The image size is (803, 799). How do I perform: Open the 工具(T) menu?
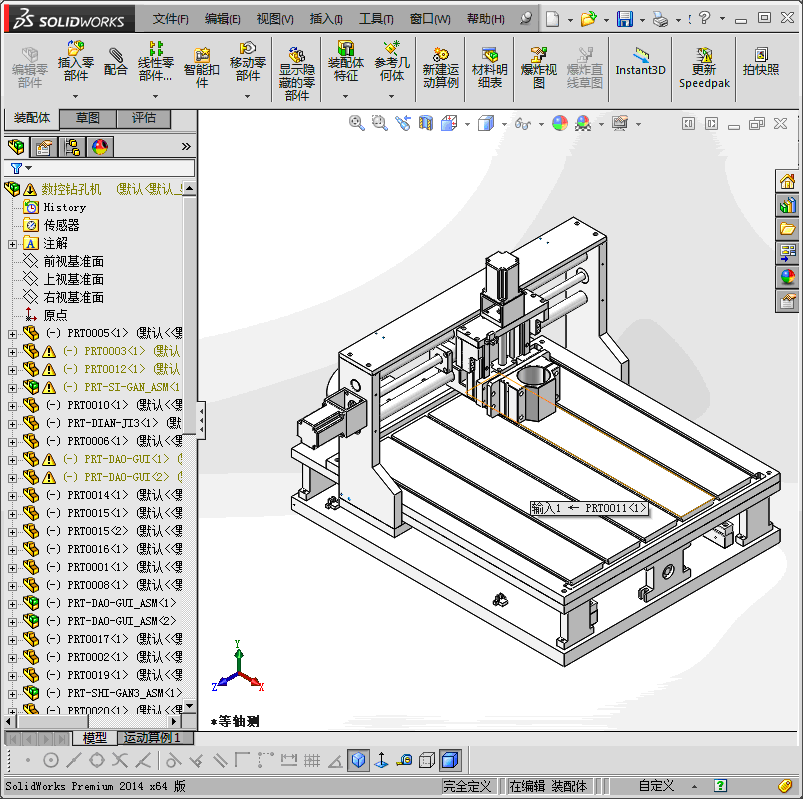[x=376, y=19]
